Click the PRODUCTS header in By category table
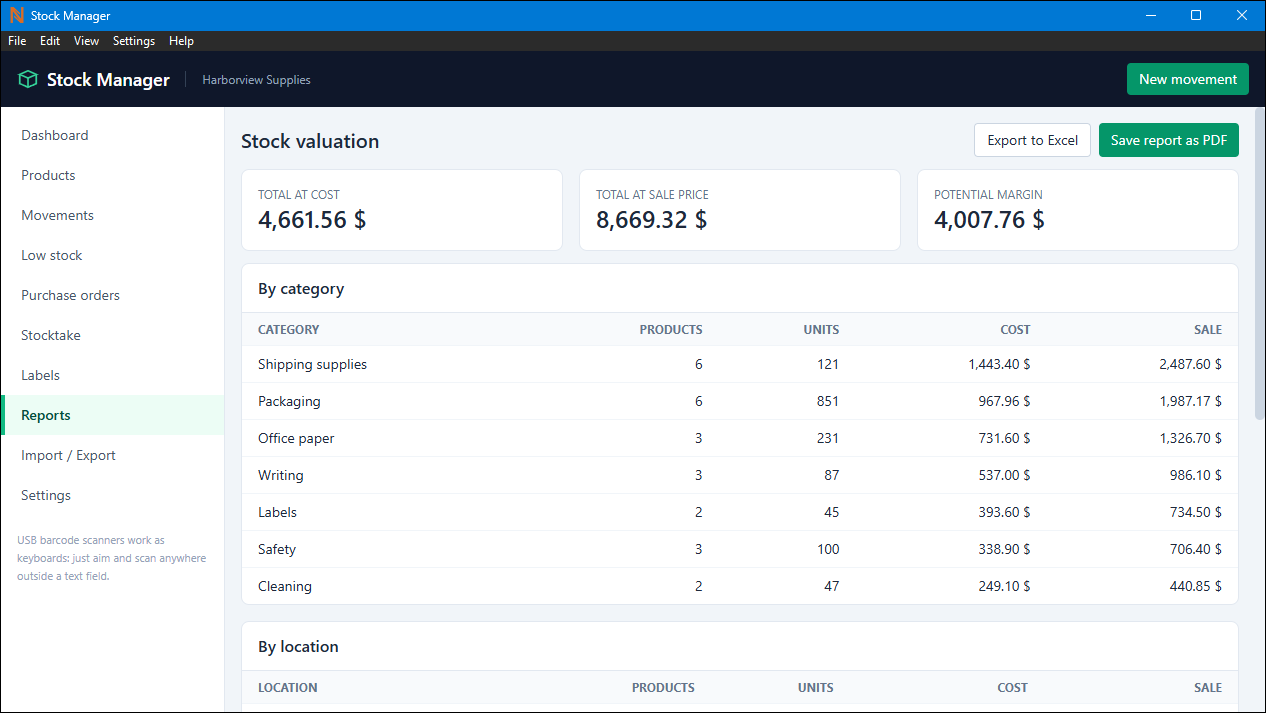The image size is (1266, 713). point(671,329)
